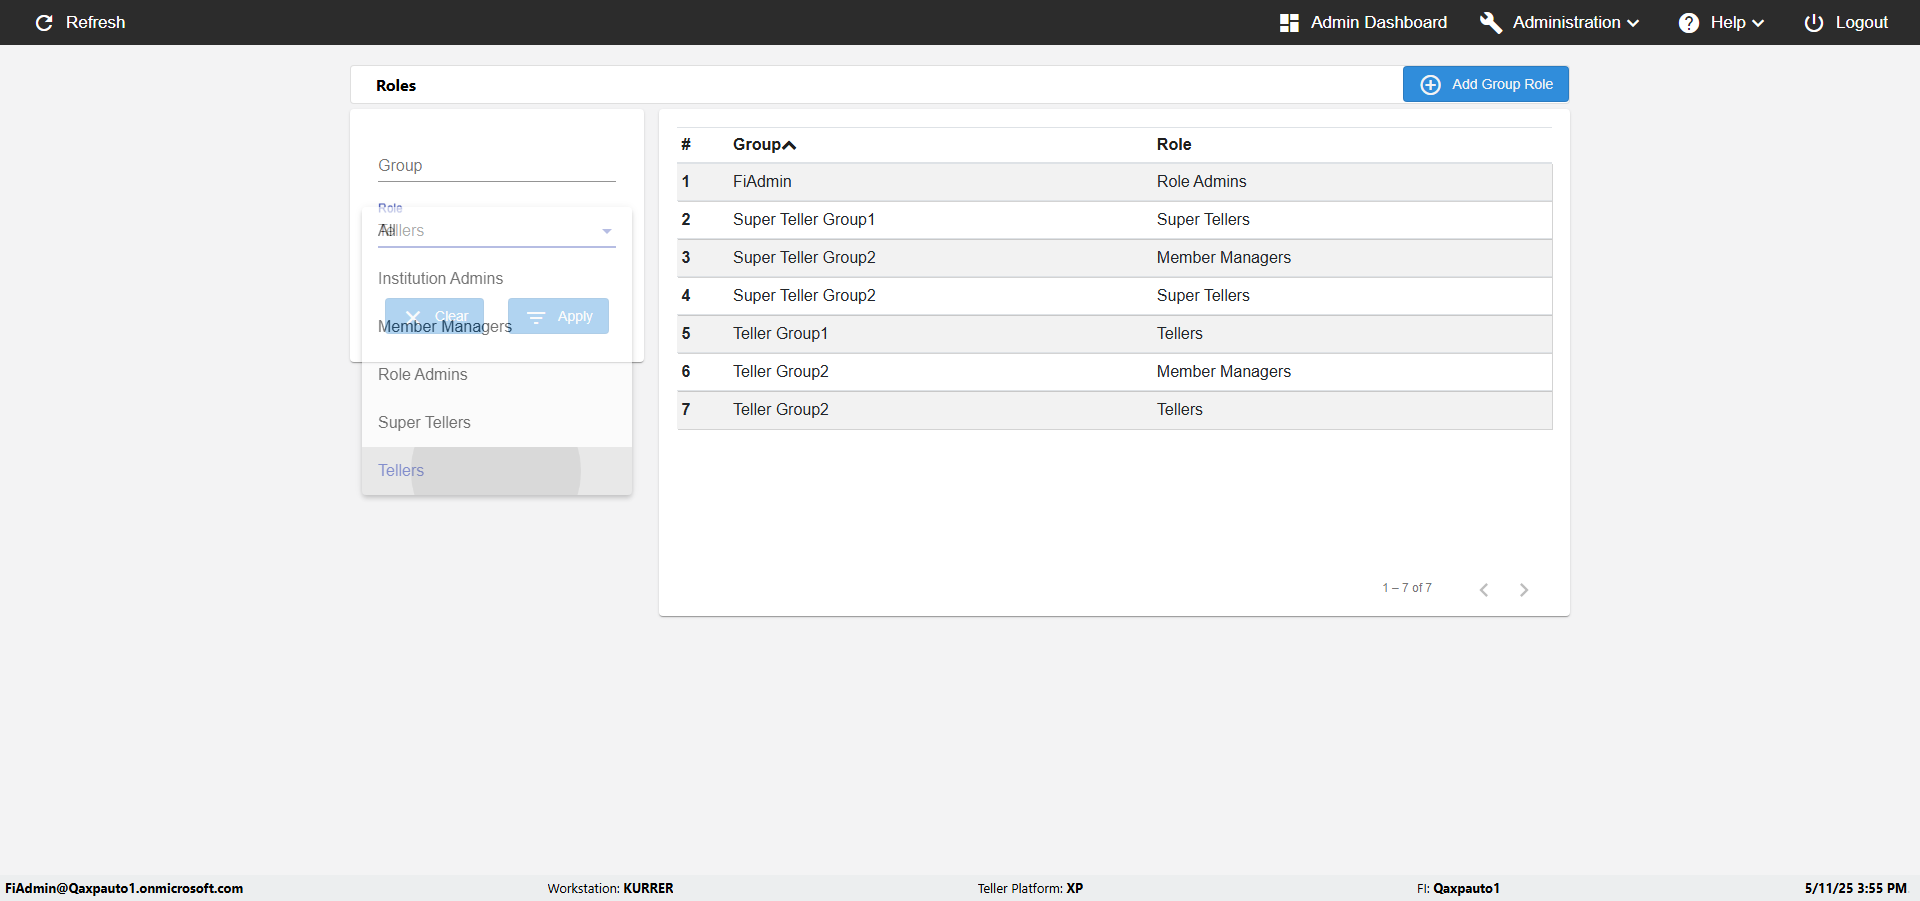The image size is (1920, 901).
Task: Click the Refresh circular arrow icon
Action: coord(44,22)
